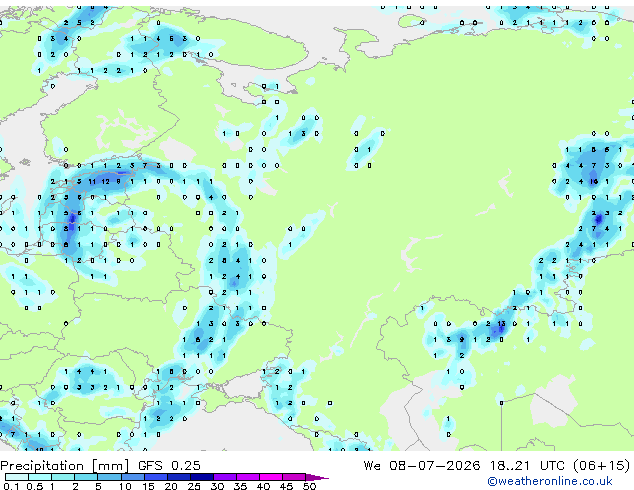Click the legend tick label "0.1"
This screenshot has height=490, width=634.
coord(11,486)
